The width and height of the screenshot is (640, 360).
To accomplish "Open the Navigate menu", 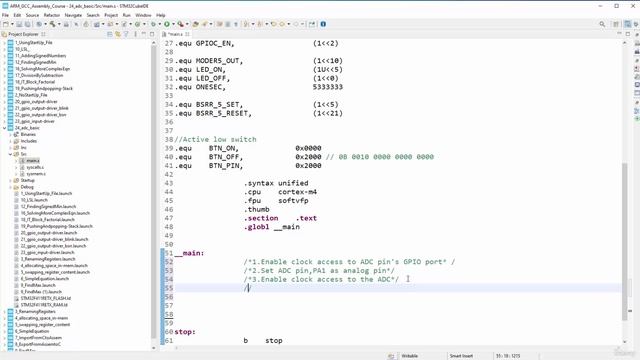I will click(x=73, y=15).
